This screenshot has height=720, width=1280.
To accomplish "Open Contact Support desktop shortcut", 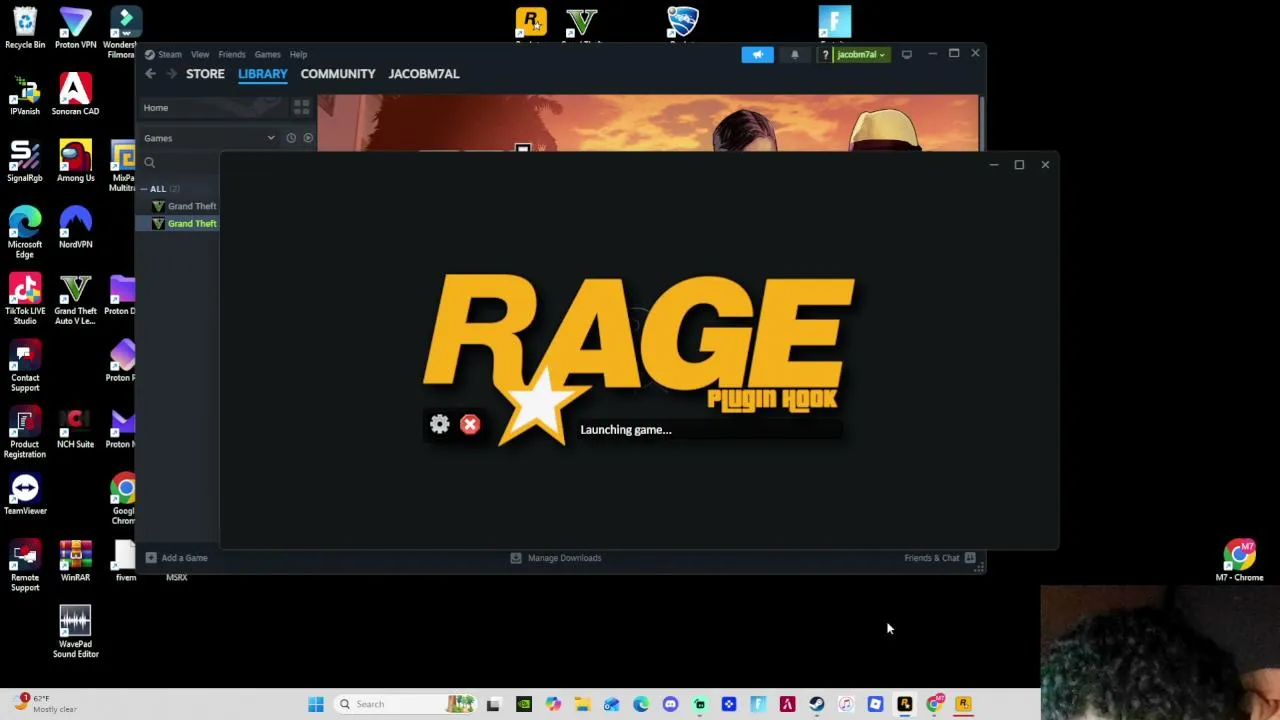I will 25,367.
